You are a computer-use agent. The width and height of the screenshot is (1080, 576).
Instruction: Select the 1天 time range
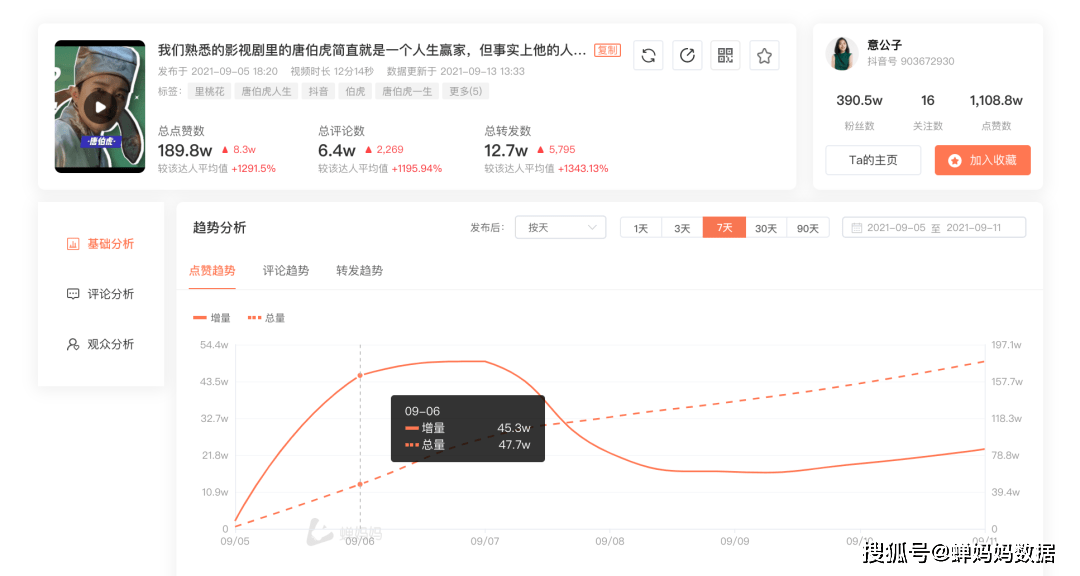coord(641,228)
